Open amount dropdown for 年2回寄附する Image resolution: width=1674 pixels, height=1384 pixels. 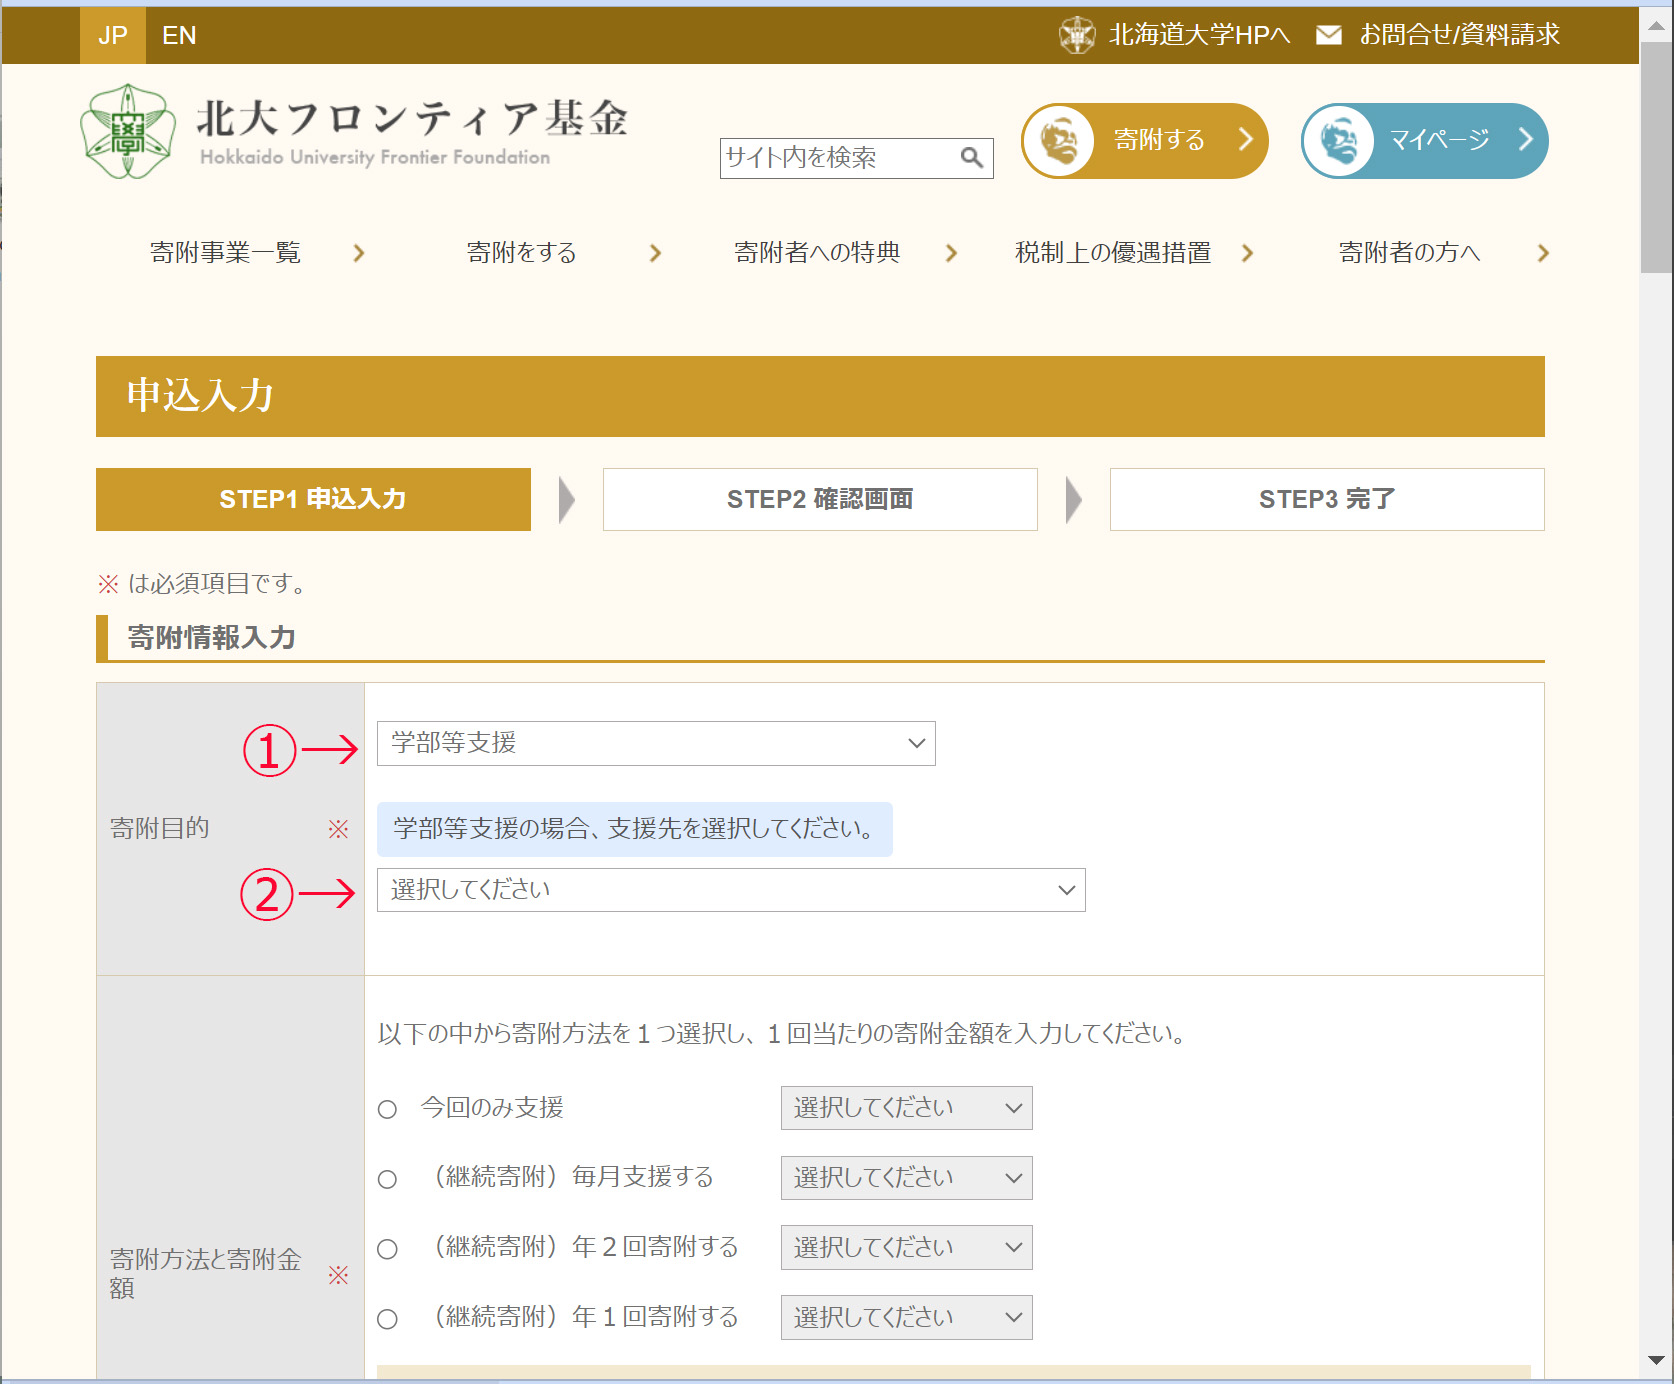point(906,1247)
